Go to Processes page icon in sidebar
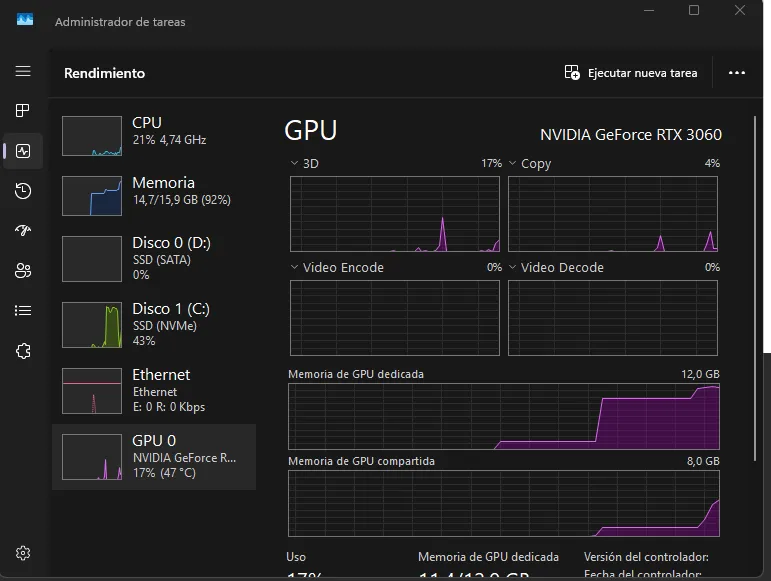The width and height of the screenshot is (771, 581). tap(23, 111)
